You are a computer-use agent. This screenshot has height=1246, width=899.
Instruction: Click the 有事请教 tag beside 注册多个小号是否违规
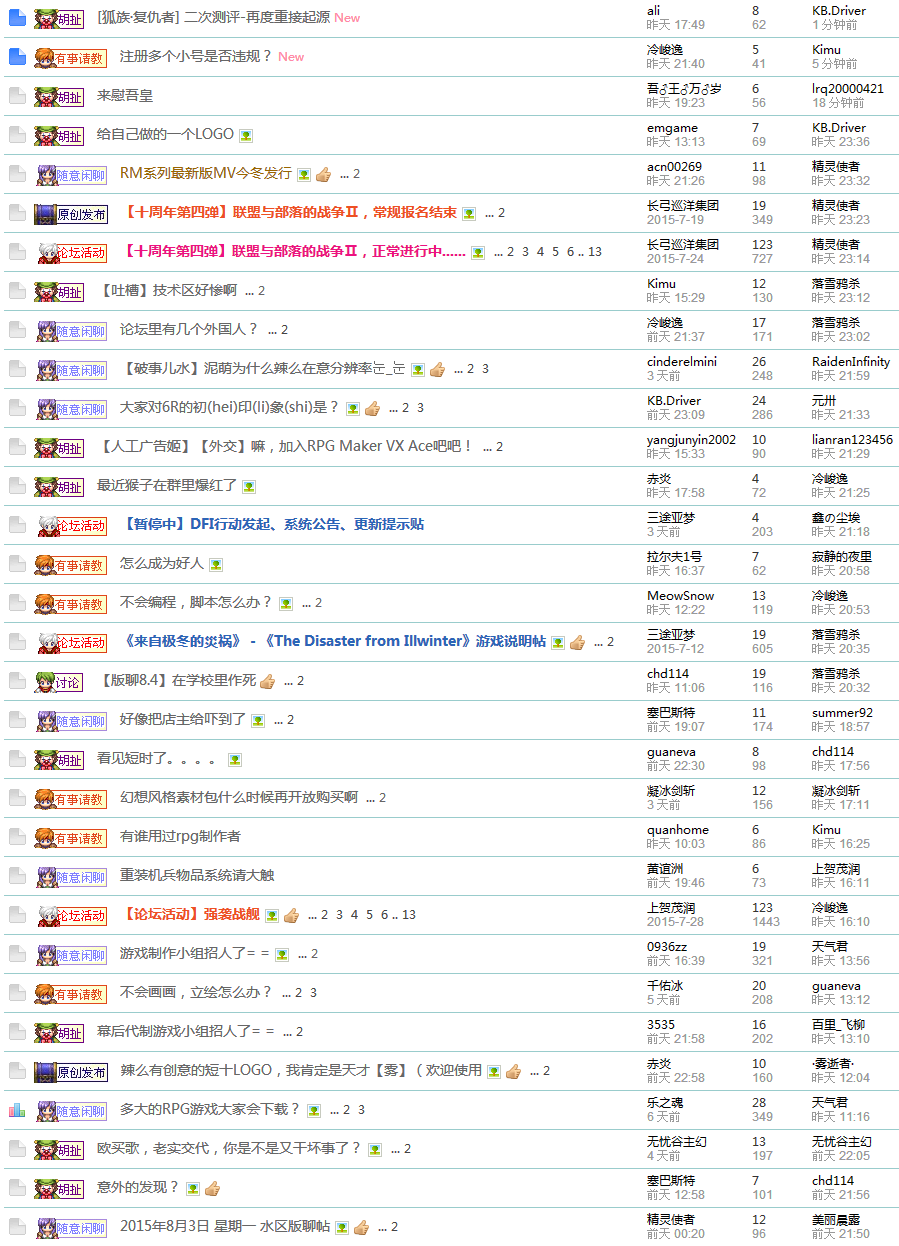(x=71, y=58)
